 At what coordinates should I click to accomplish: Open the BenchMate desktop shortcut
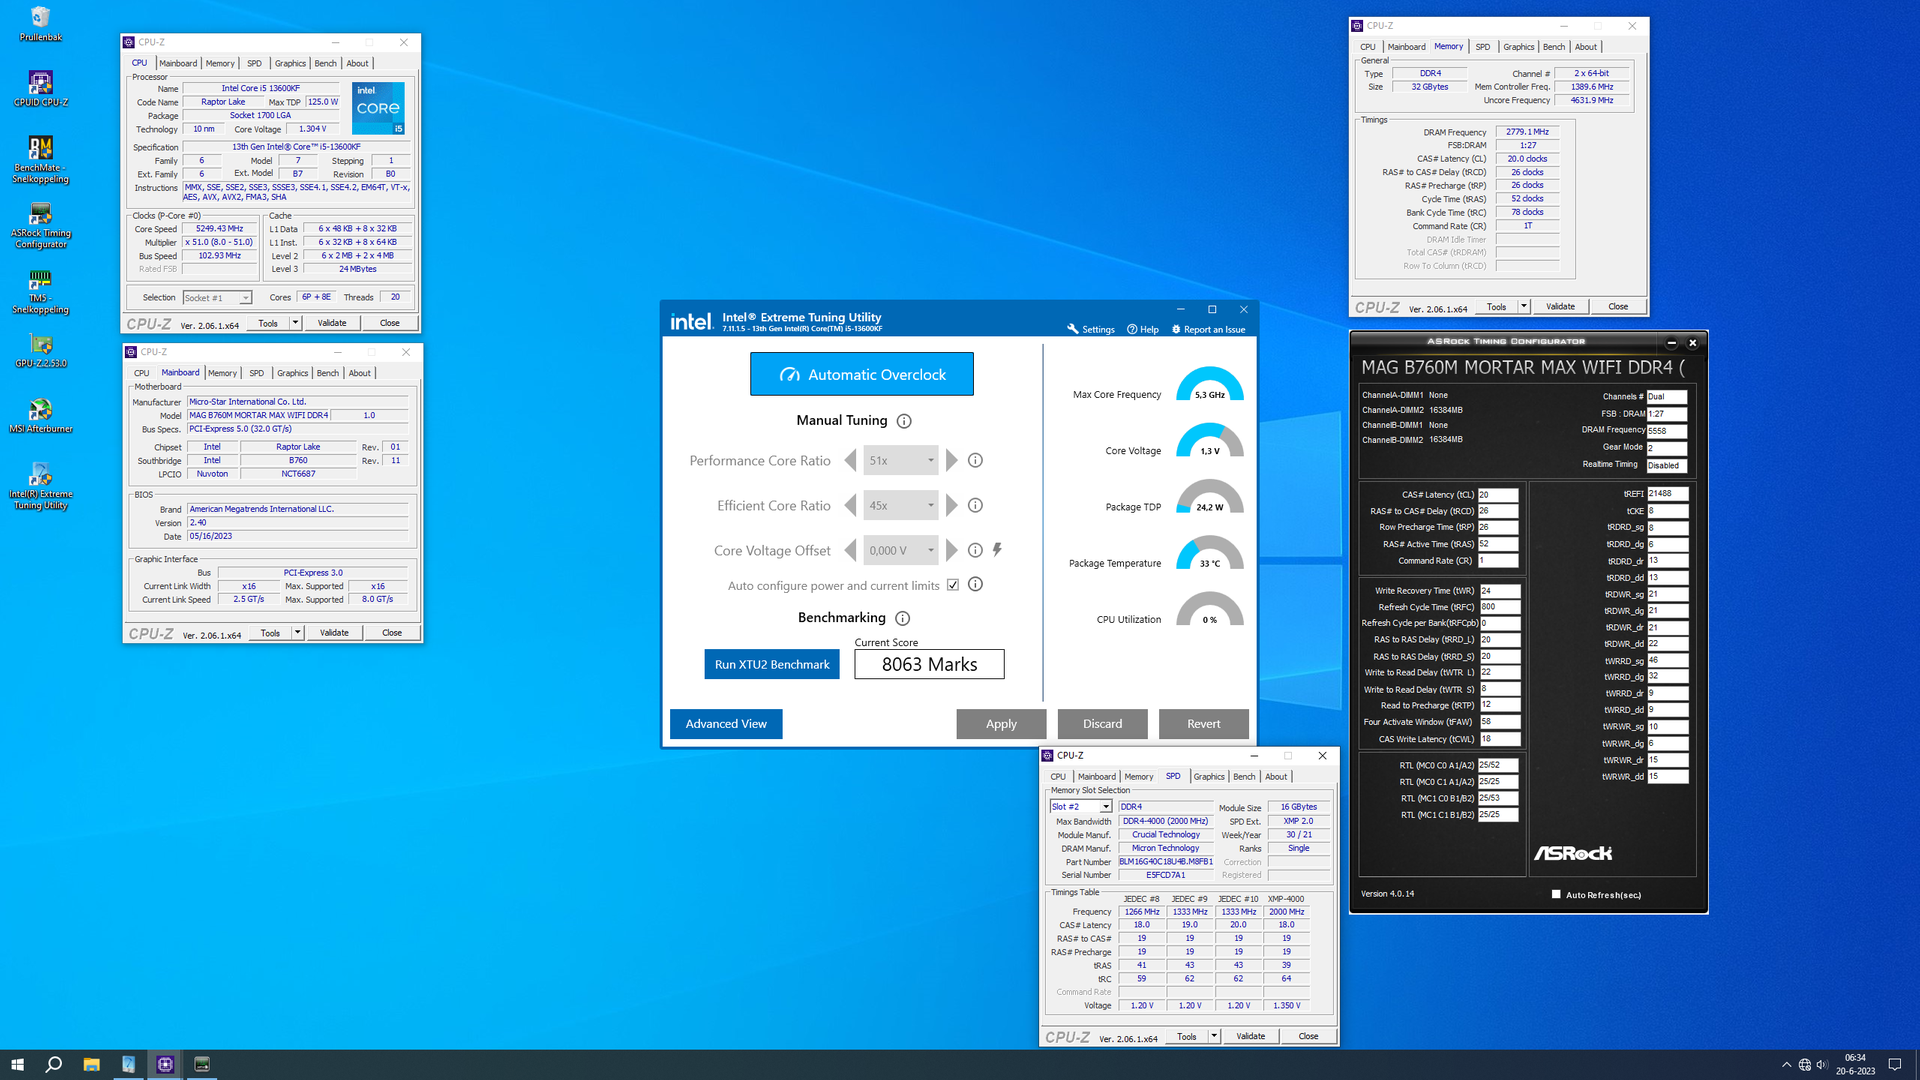[x=40, y=159]
